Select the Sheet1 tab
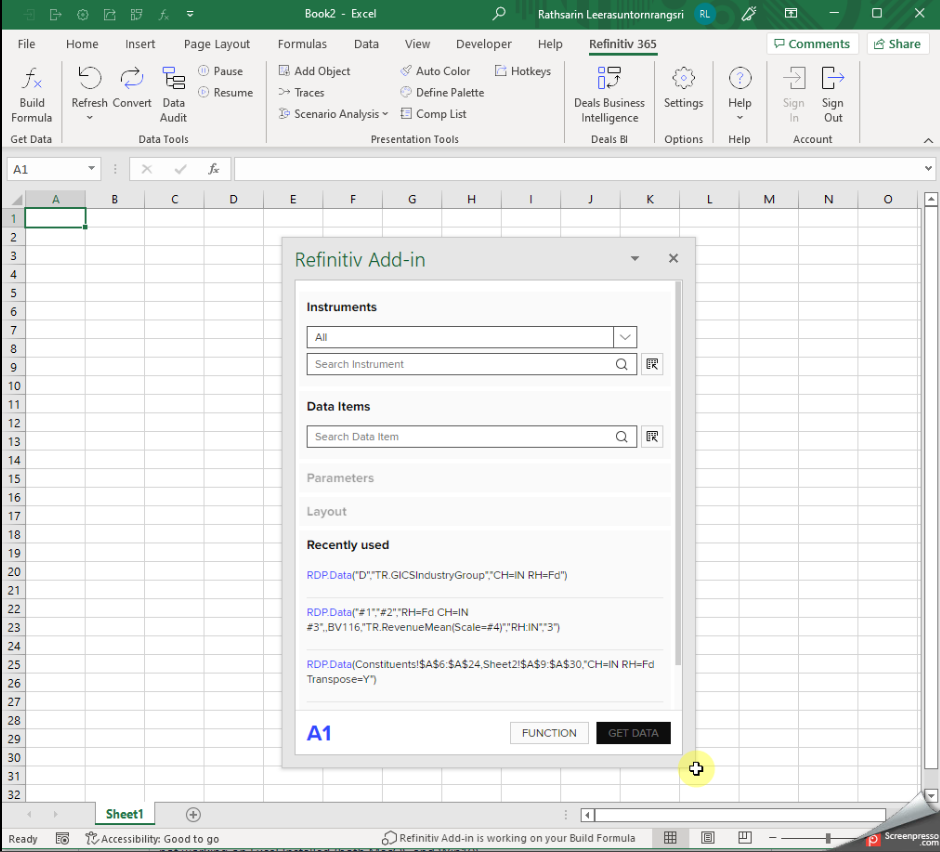 pyautogui.click(x=124, y=814)
